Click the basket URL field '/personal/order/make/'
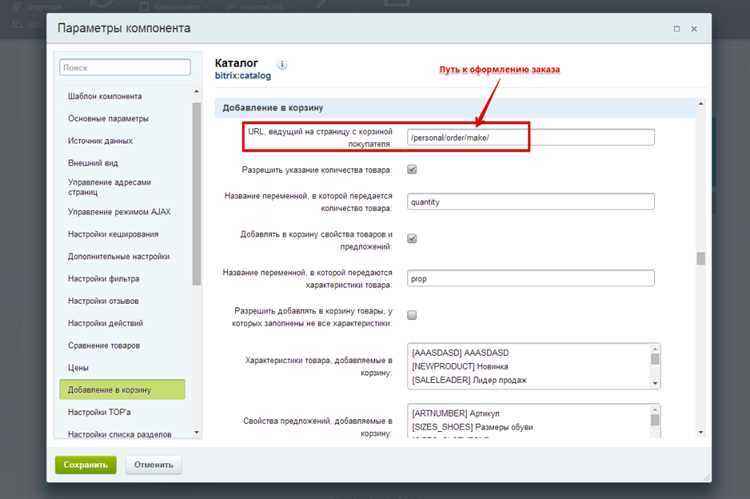The height and width of the screenshot is (499, 750). [530, 137]
